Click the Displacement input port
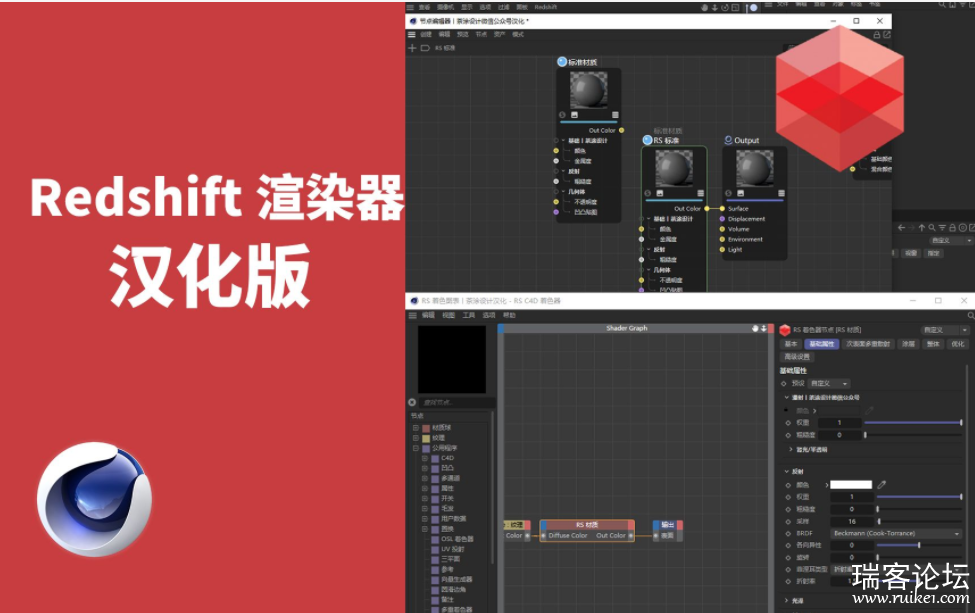 [x=722, y=219]
